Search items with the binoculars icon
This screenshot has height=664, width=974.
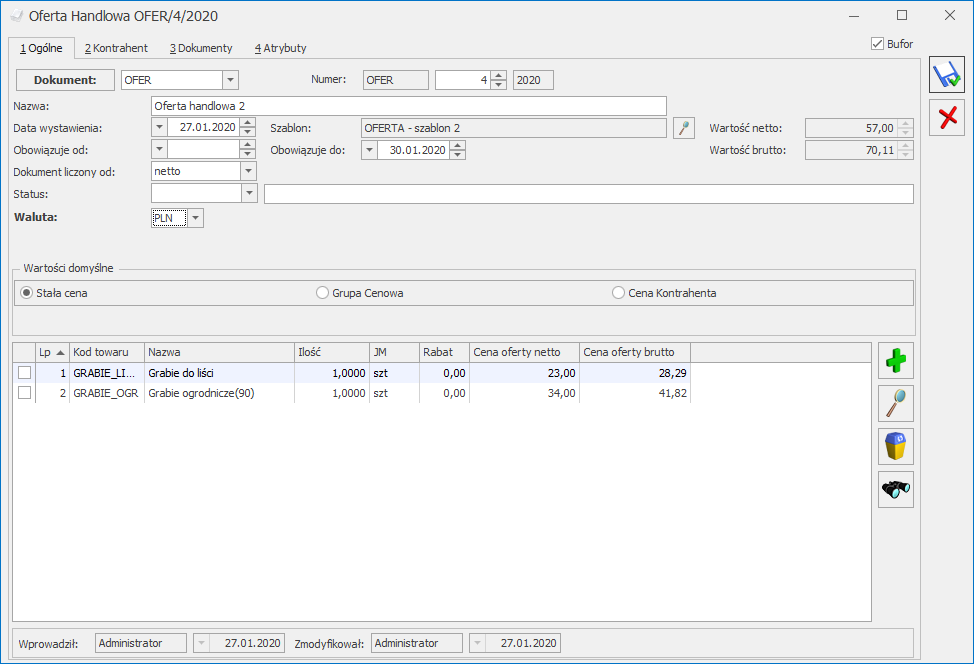tap(895, 489)
